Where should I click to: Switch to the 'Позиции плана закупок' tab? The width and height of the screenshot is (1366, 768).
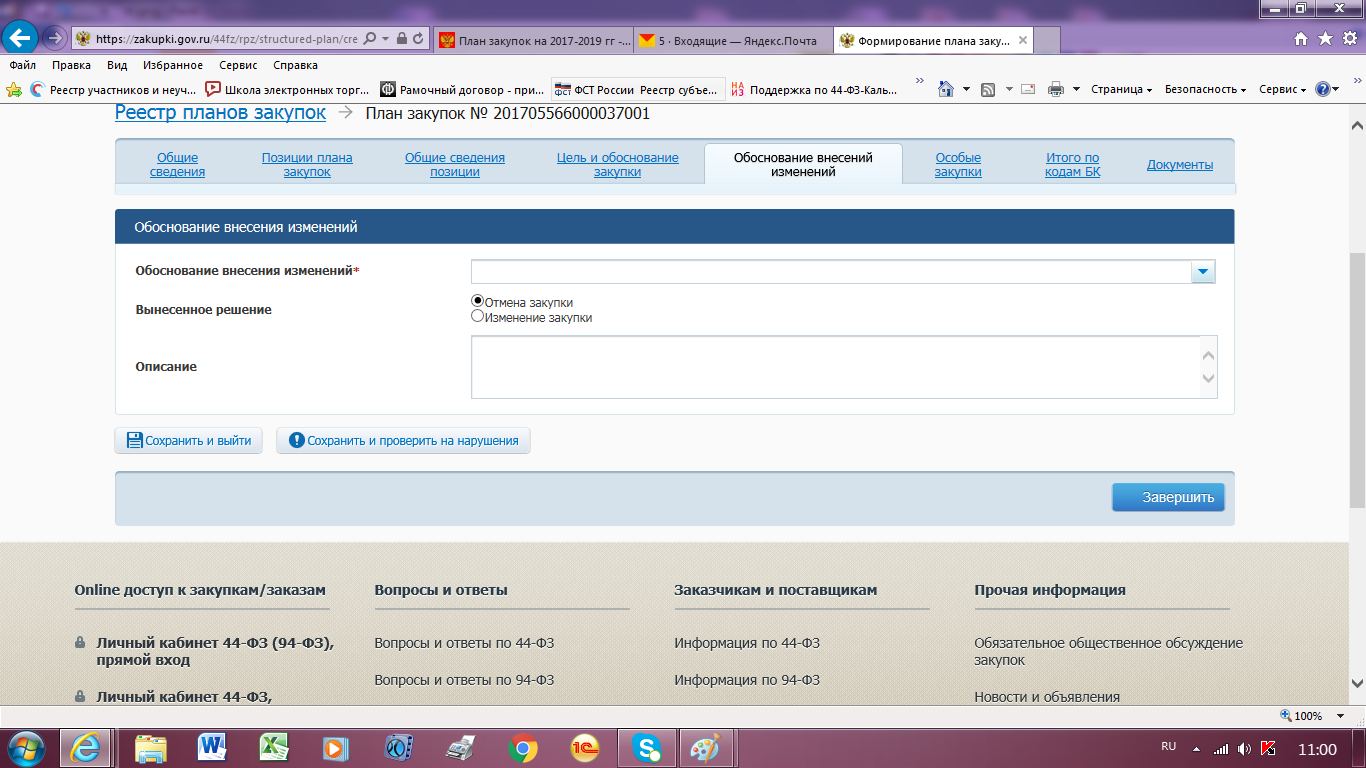pyautogui.click(x=307, y=164)
